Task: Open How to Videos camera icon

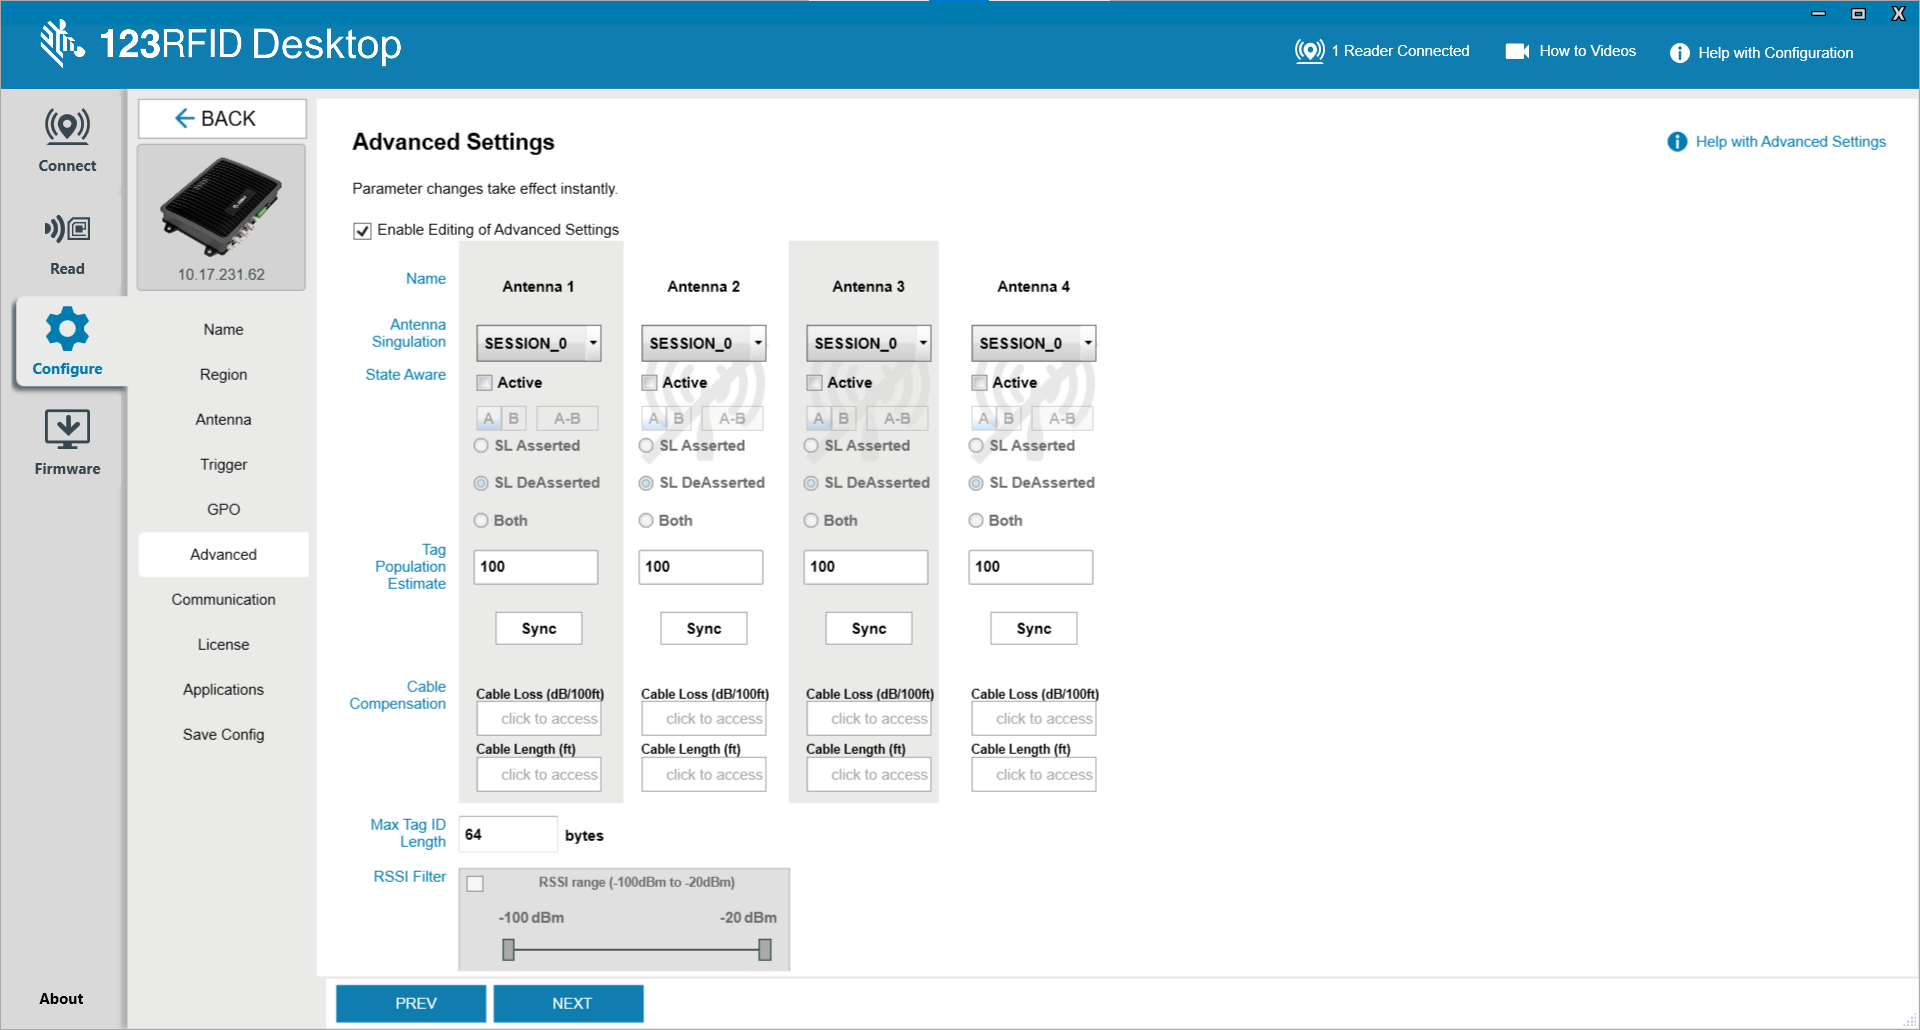Action: coord(1518,51)
